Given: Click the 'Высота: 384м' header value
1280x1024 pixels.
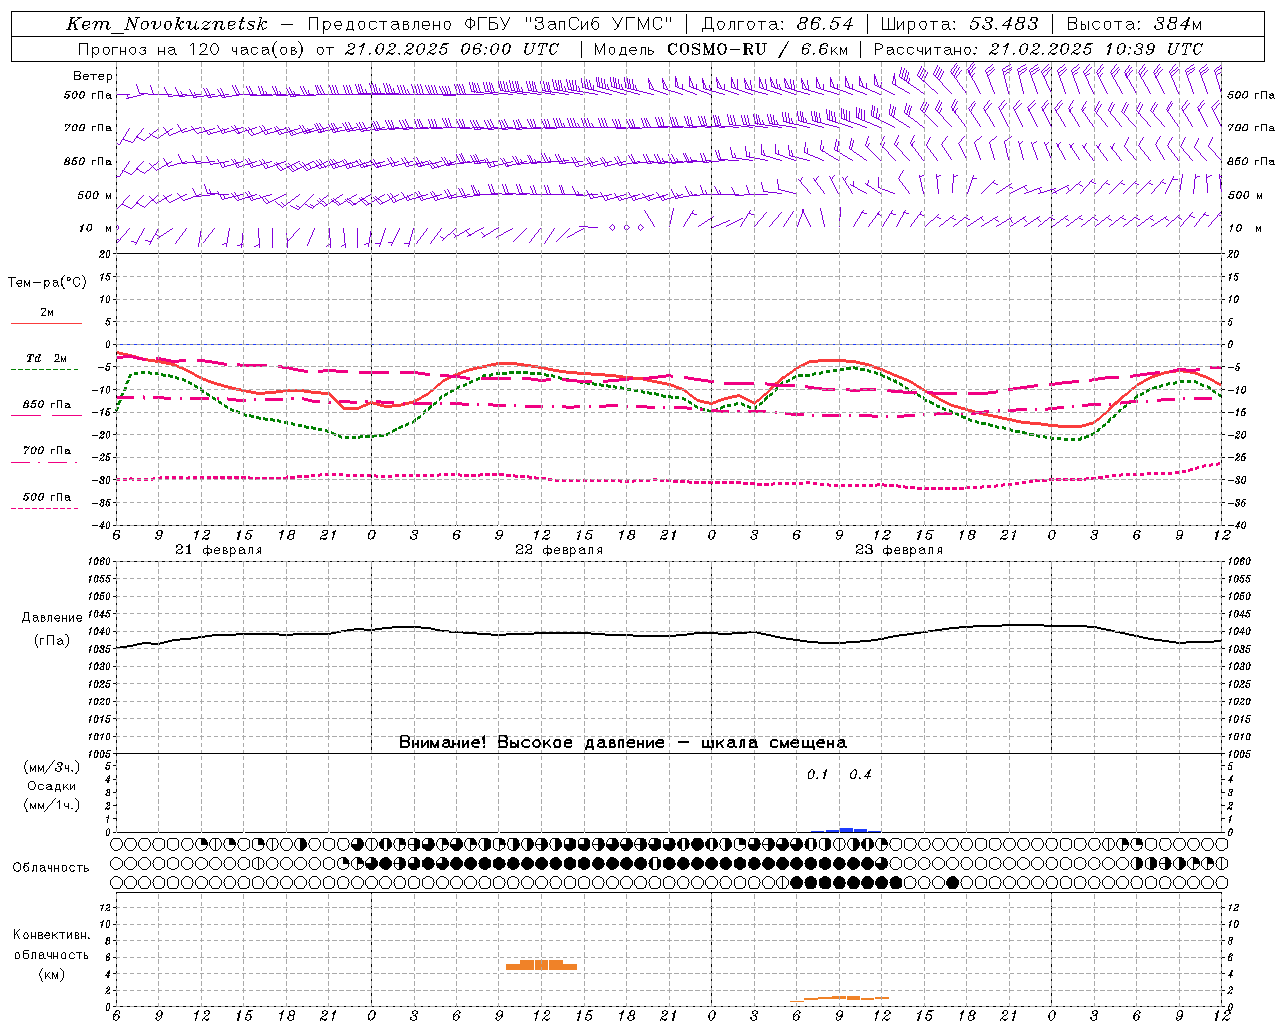Looking at the screenshot, I should point(1135,24).
